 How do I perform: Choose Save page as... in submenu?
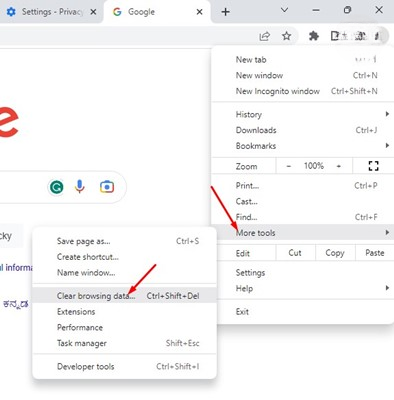(x=124, y=241)
